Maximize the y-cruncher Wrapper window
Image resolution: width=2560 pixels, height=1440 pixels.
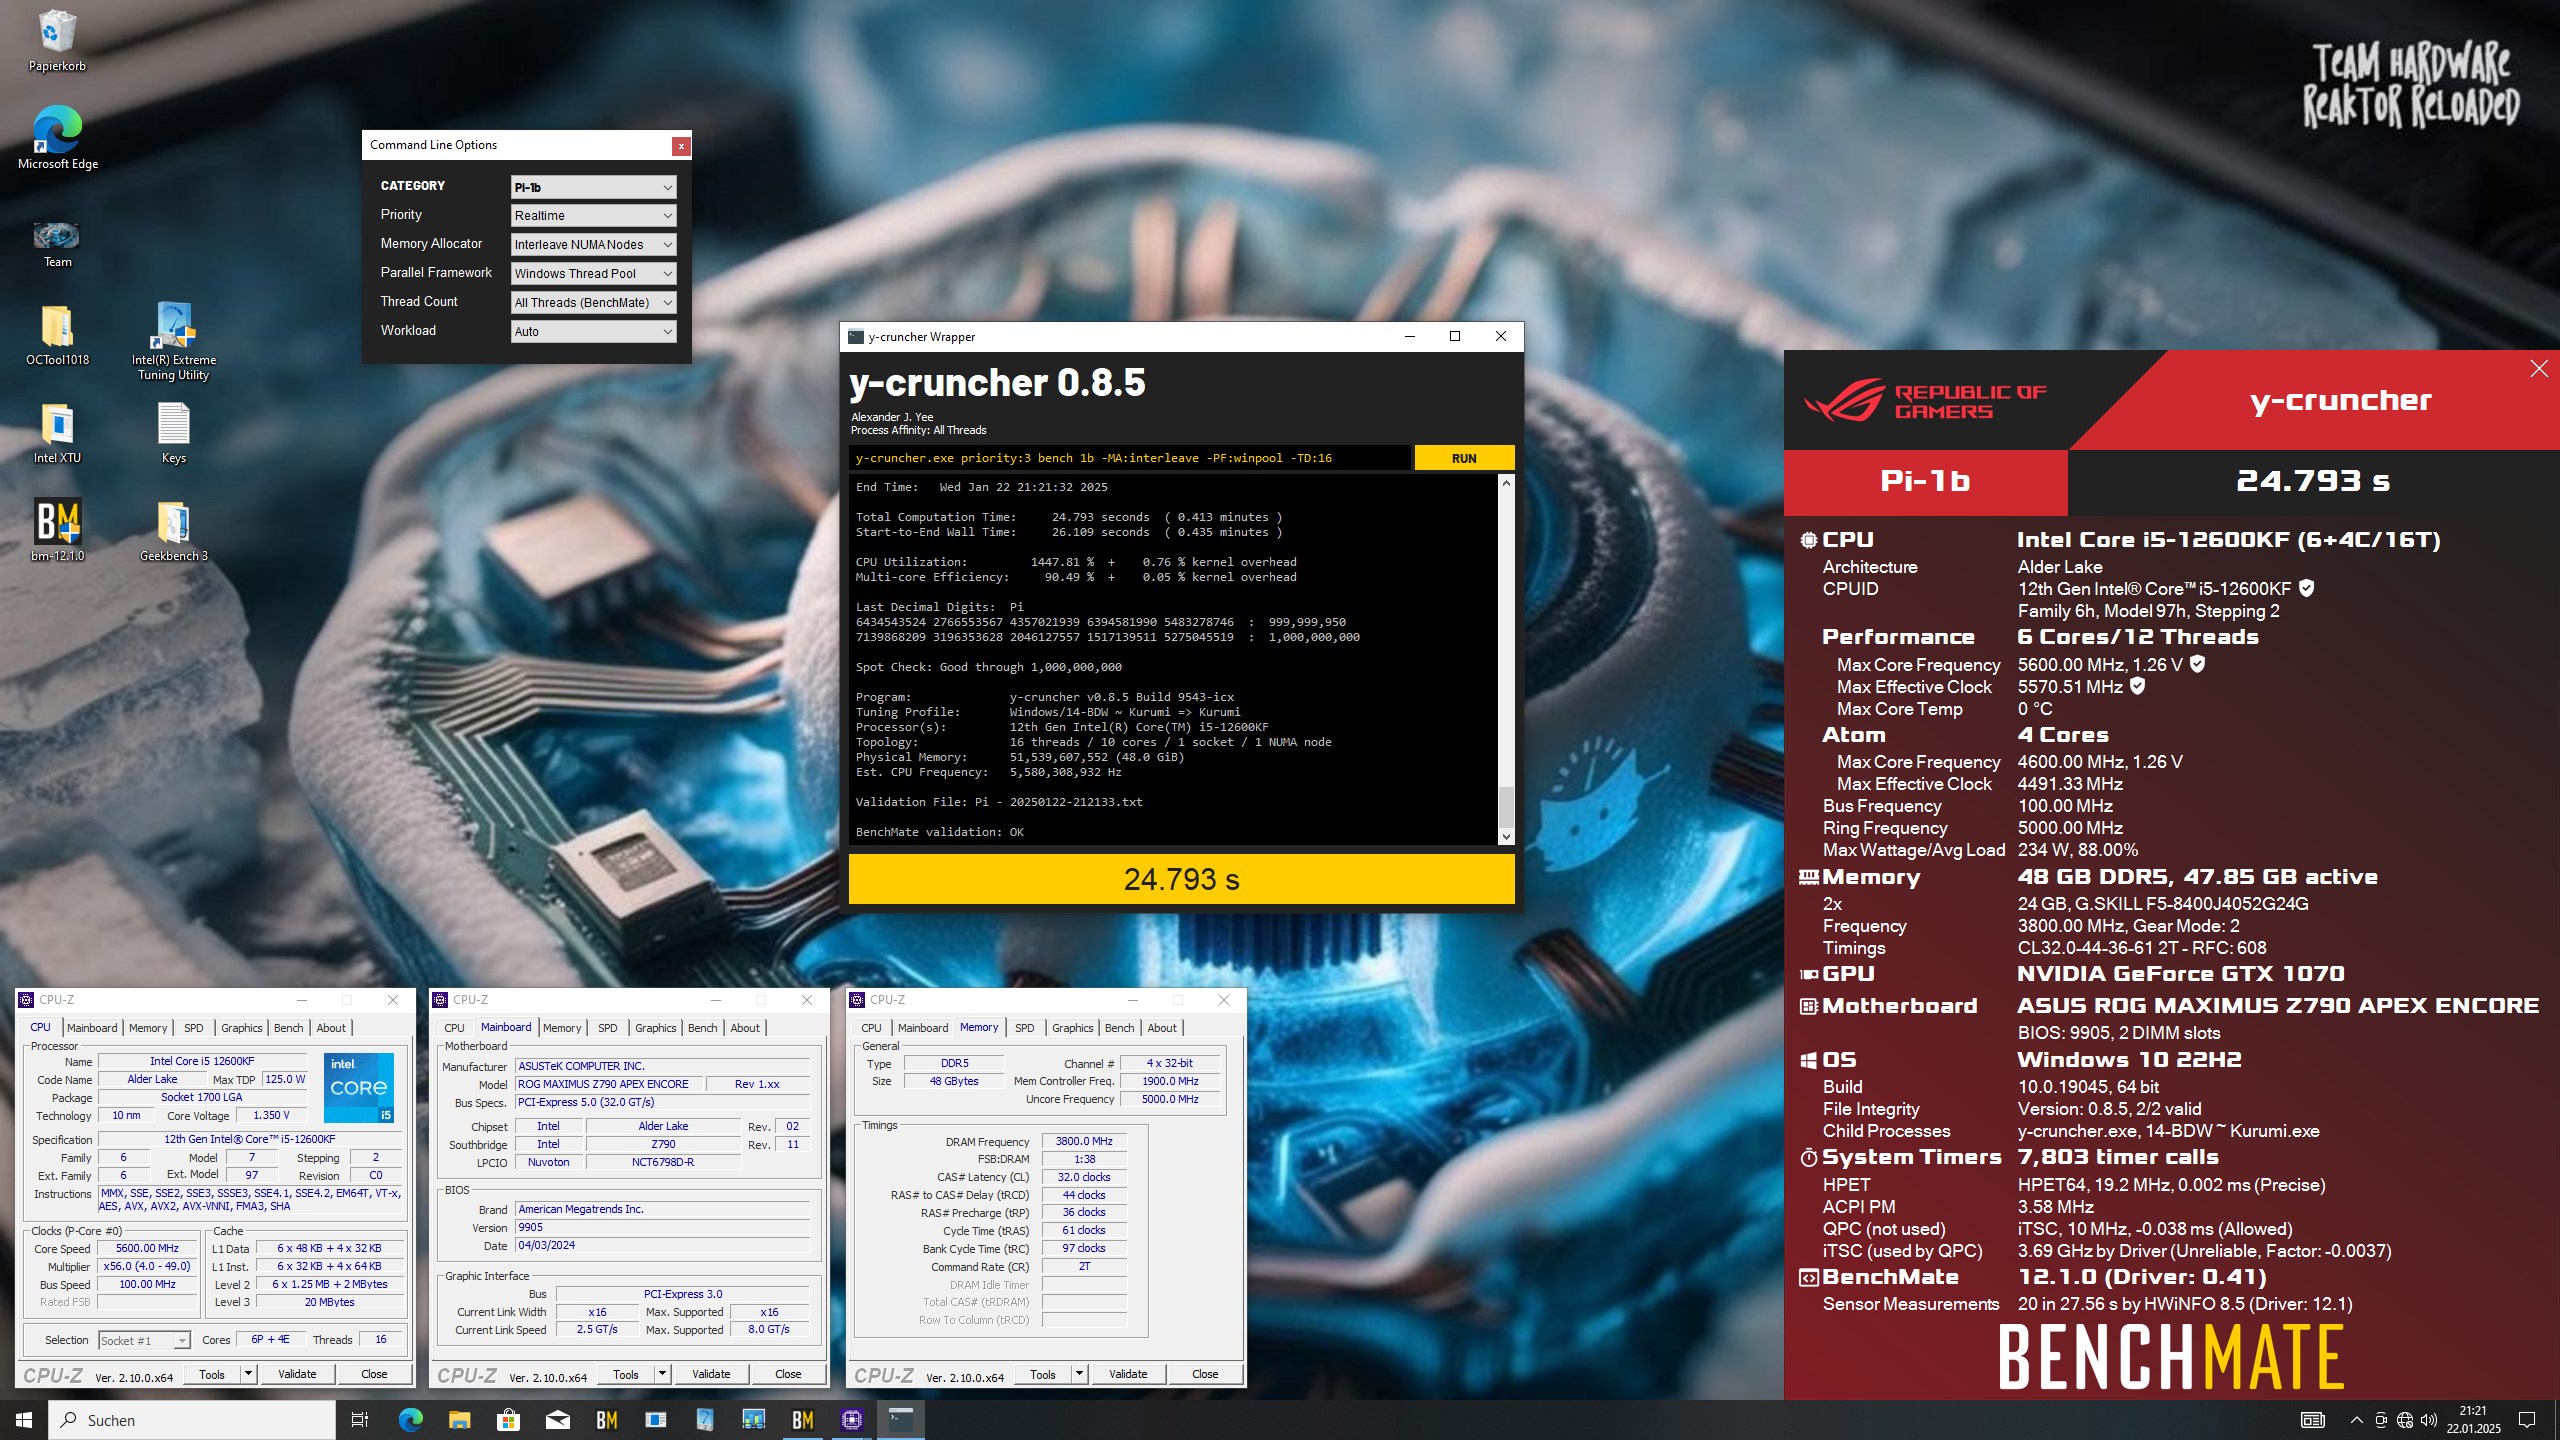point(1455,337)
